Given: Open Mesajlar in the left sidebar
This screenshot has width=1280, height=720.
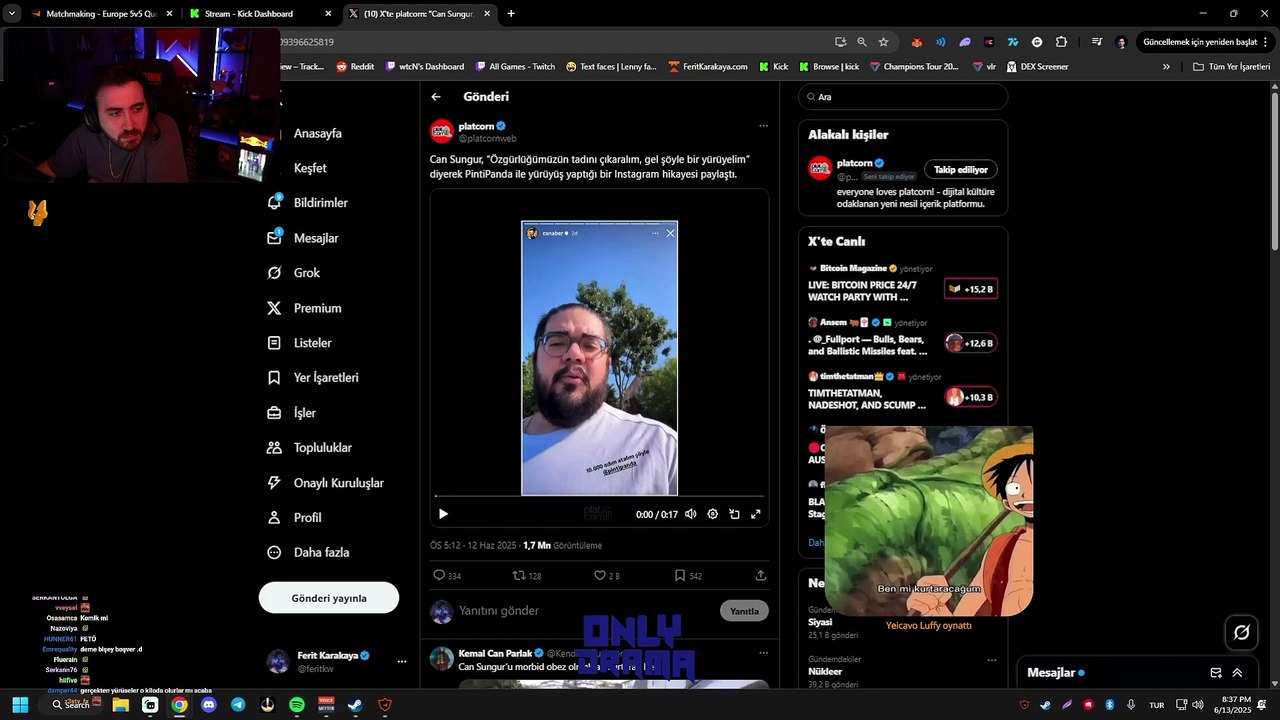Looking at the screenshot, I should point(303,238).
